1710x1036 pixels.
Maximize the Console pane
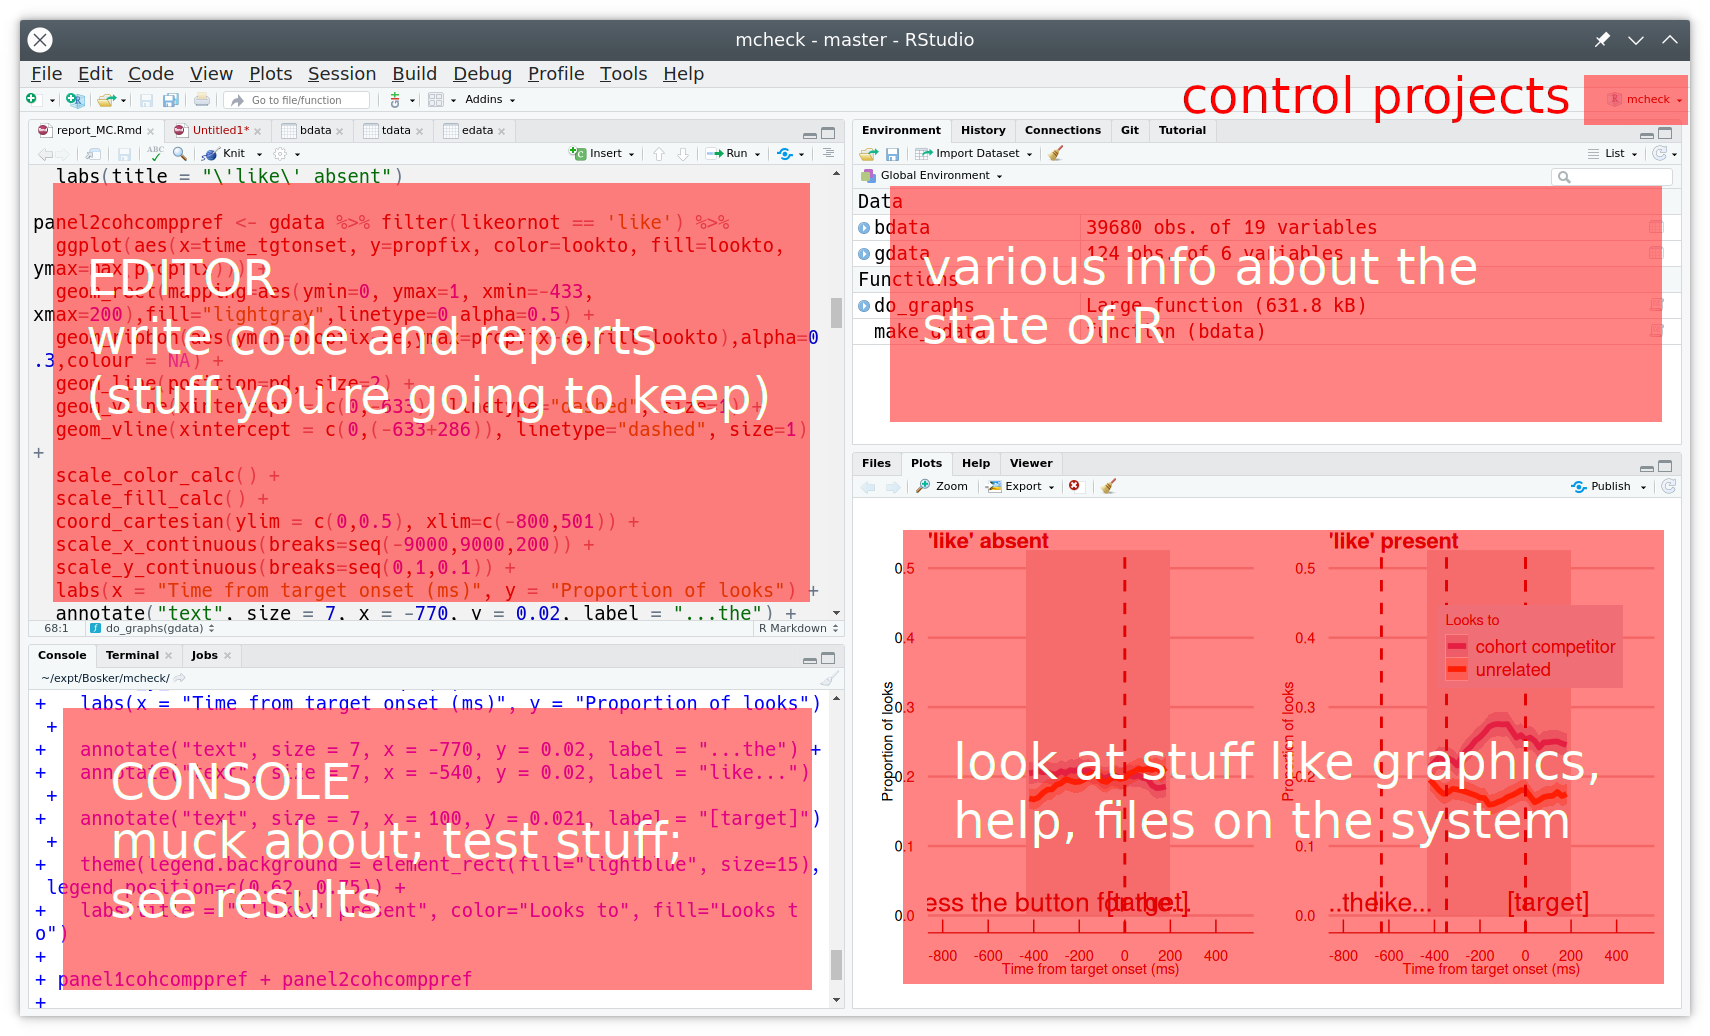tap(828, 658)
